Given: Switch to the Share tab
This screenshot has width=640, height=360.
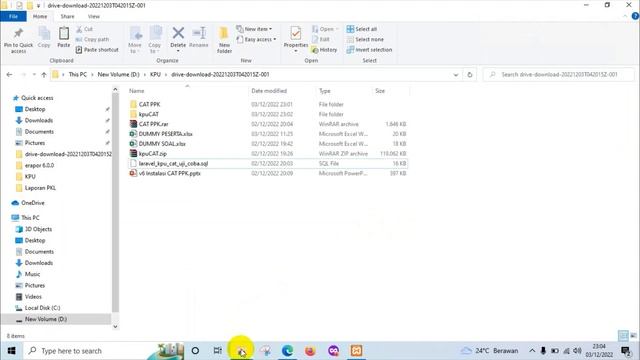Looking at the screenshot, I should pyautogui.click(x=67, y=16).
